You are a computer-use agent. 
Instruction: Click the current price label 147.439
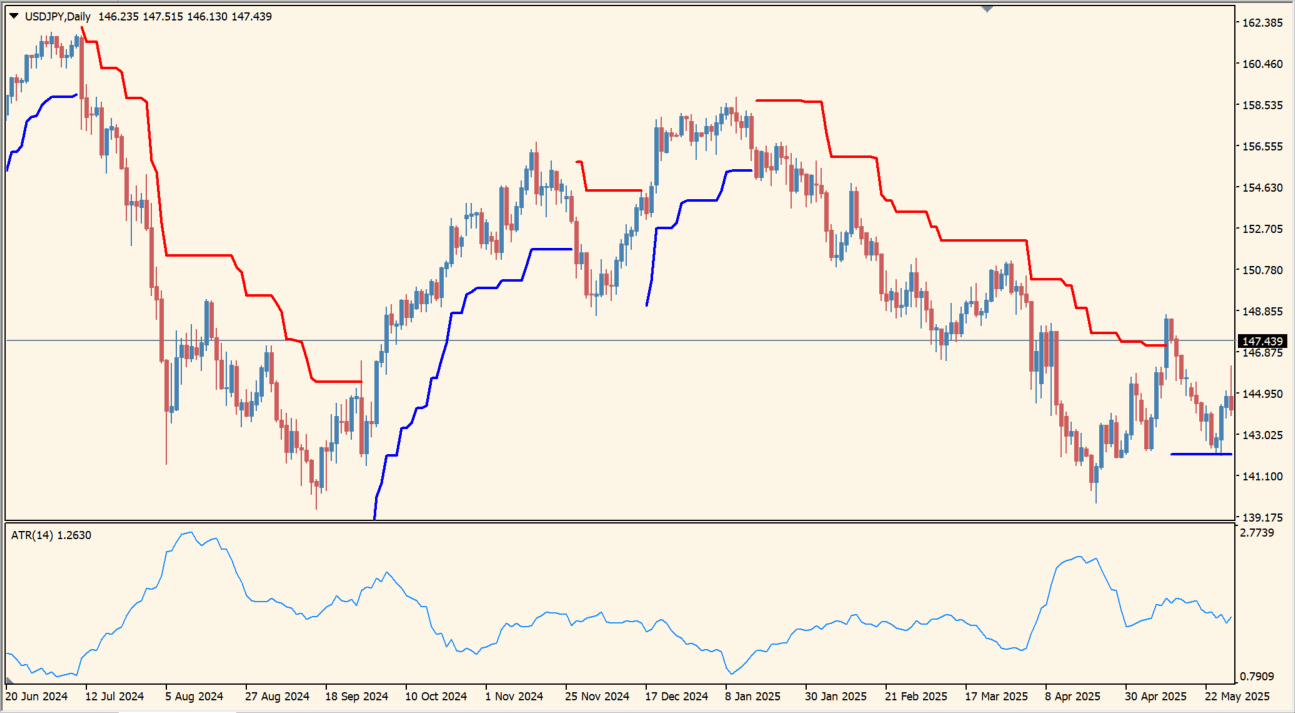click(x=1262, y=341)
